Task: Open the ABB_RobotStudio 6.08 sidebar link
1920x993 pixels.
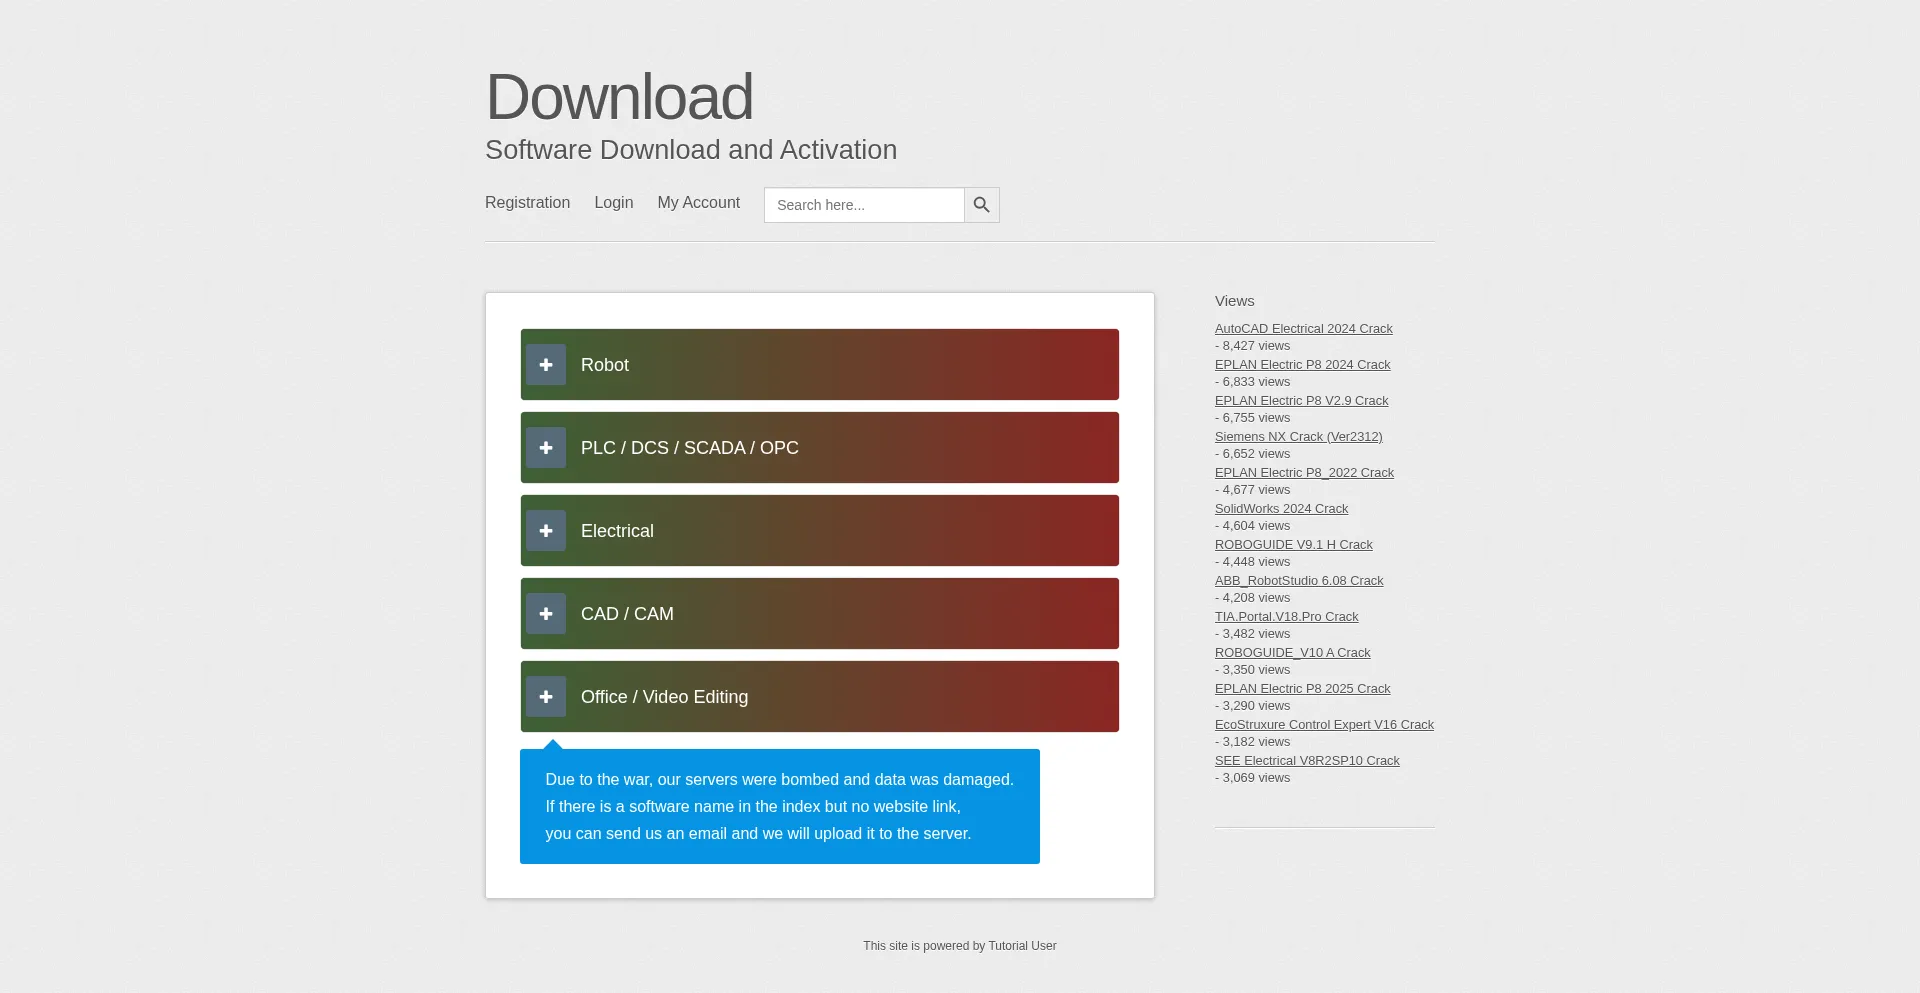Action: (1298, 581)
